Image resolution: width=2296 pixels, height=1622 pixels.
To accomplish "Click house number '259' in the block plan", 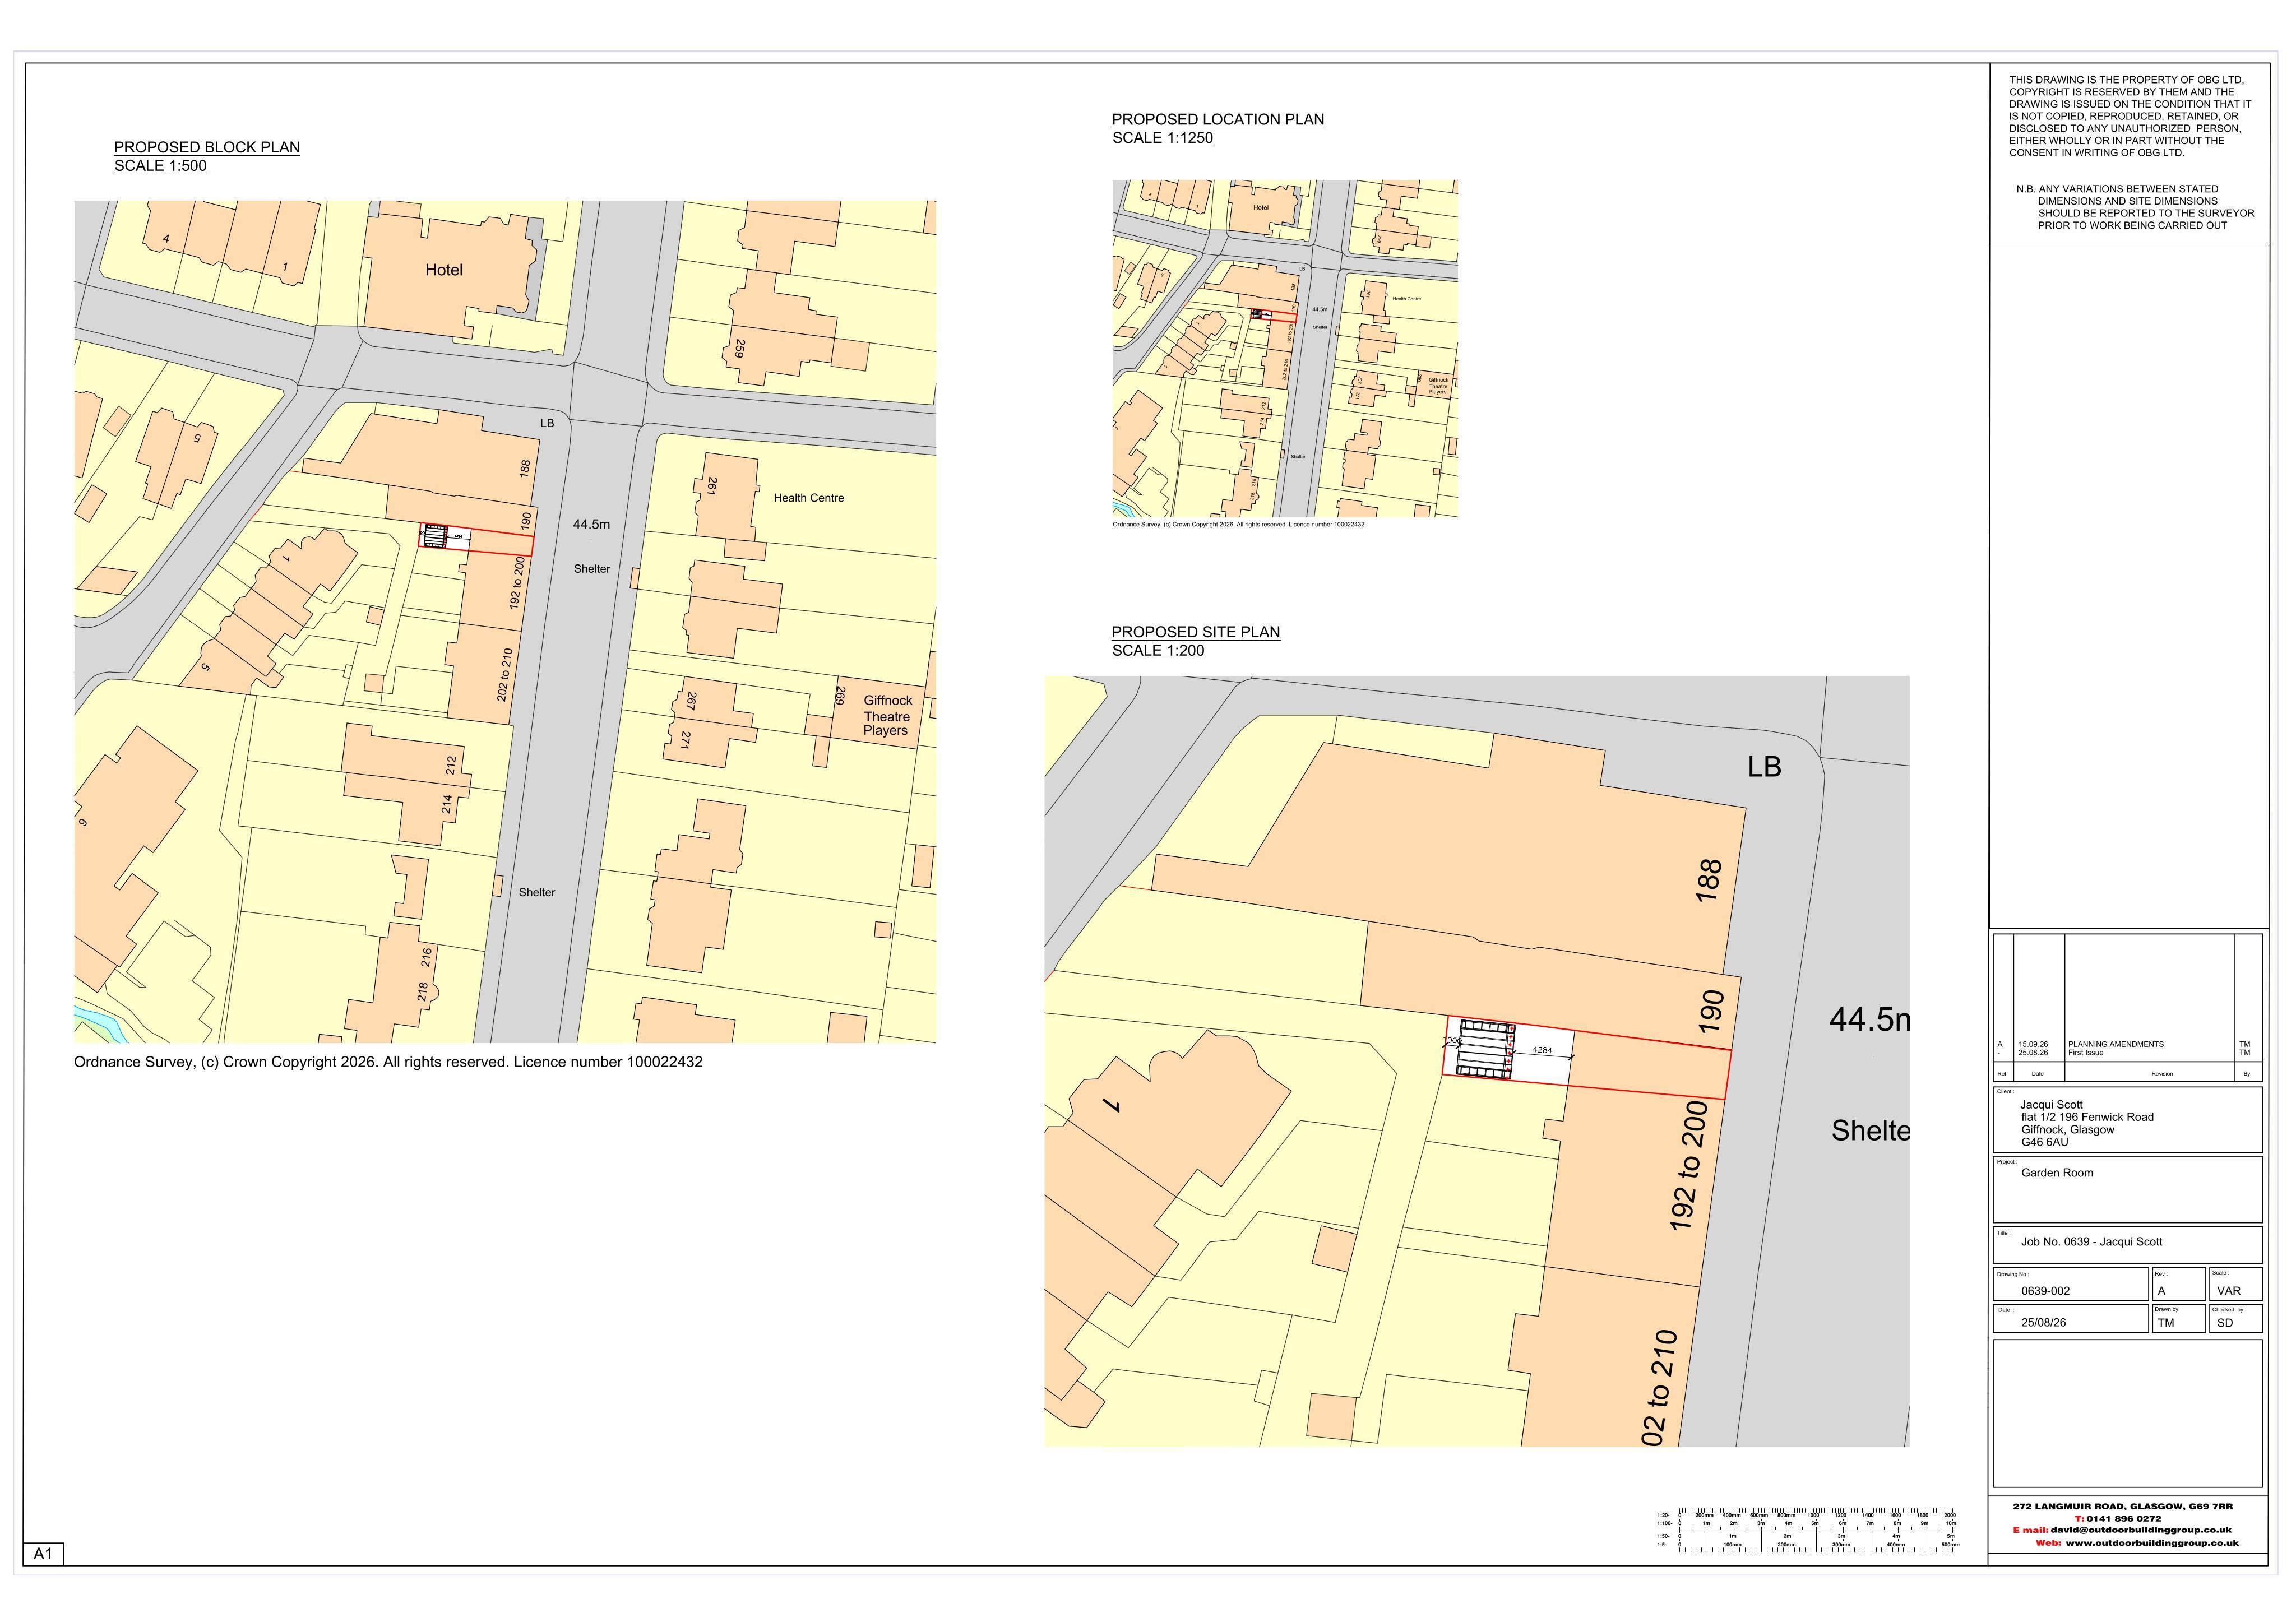I will point(740,349).
